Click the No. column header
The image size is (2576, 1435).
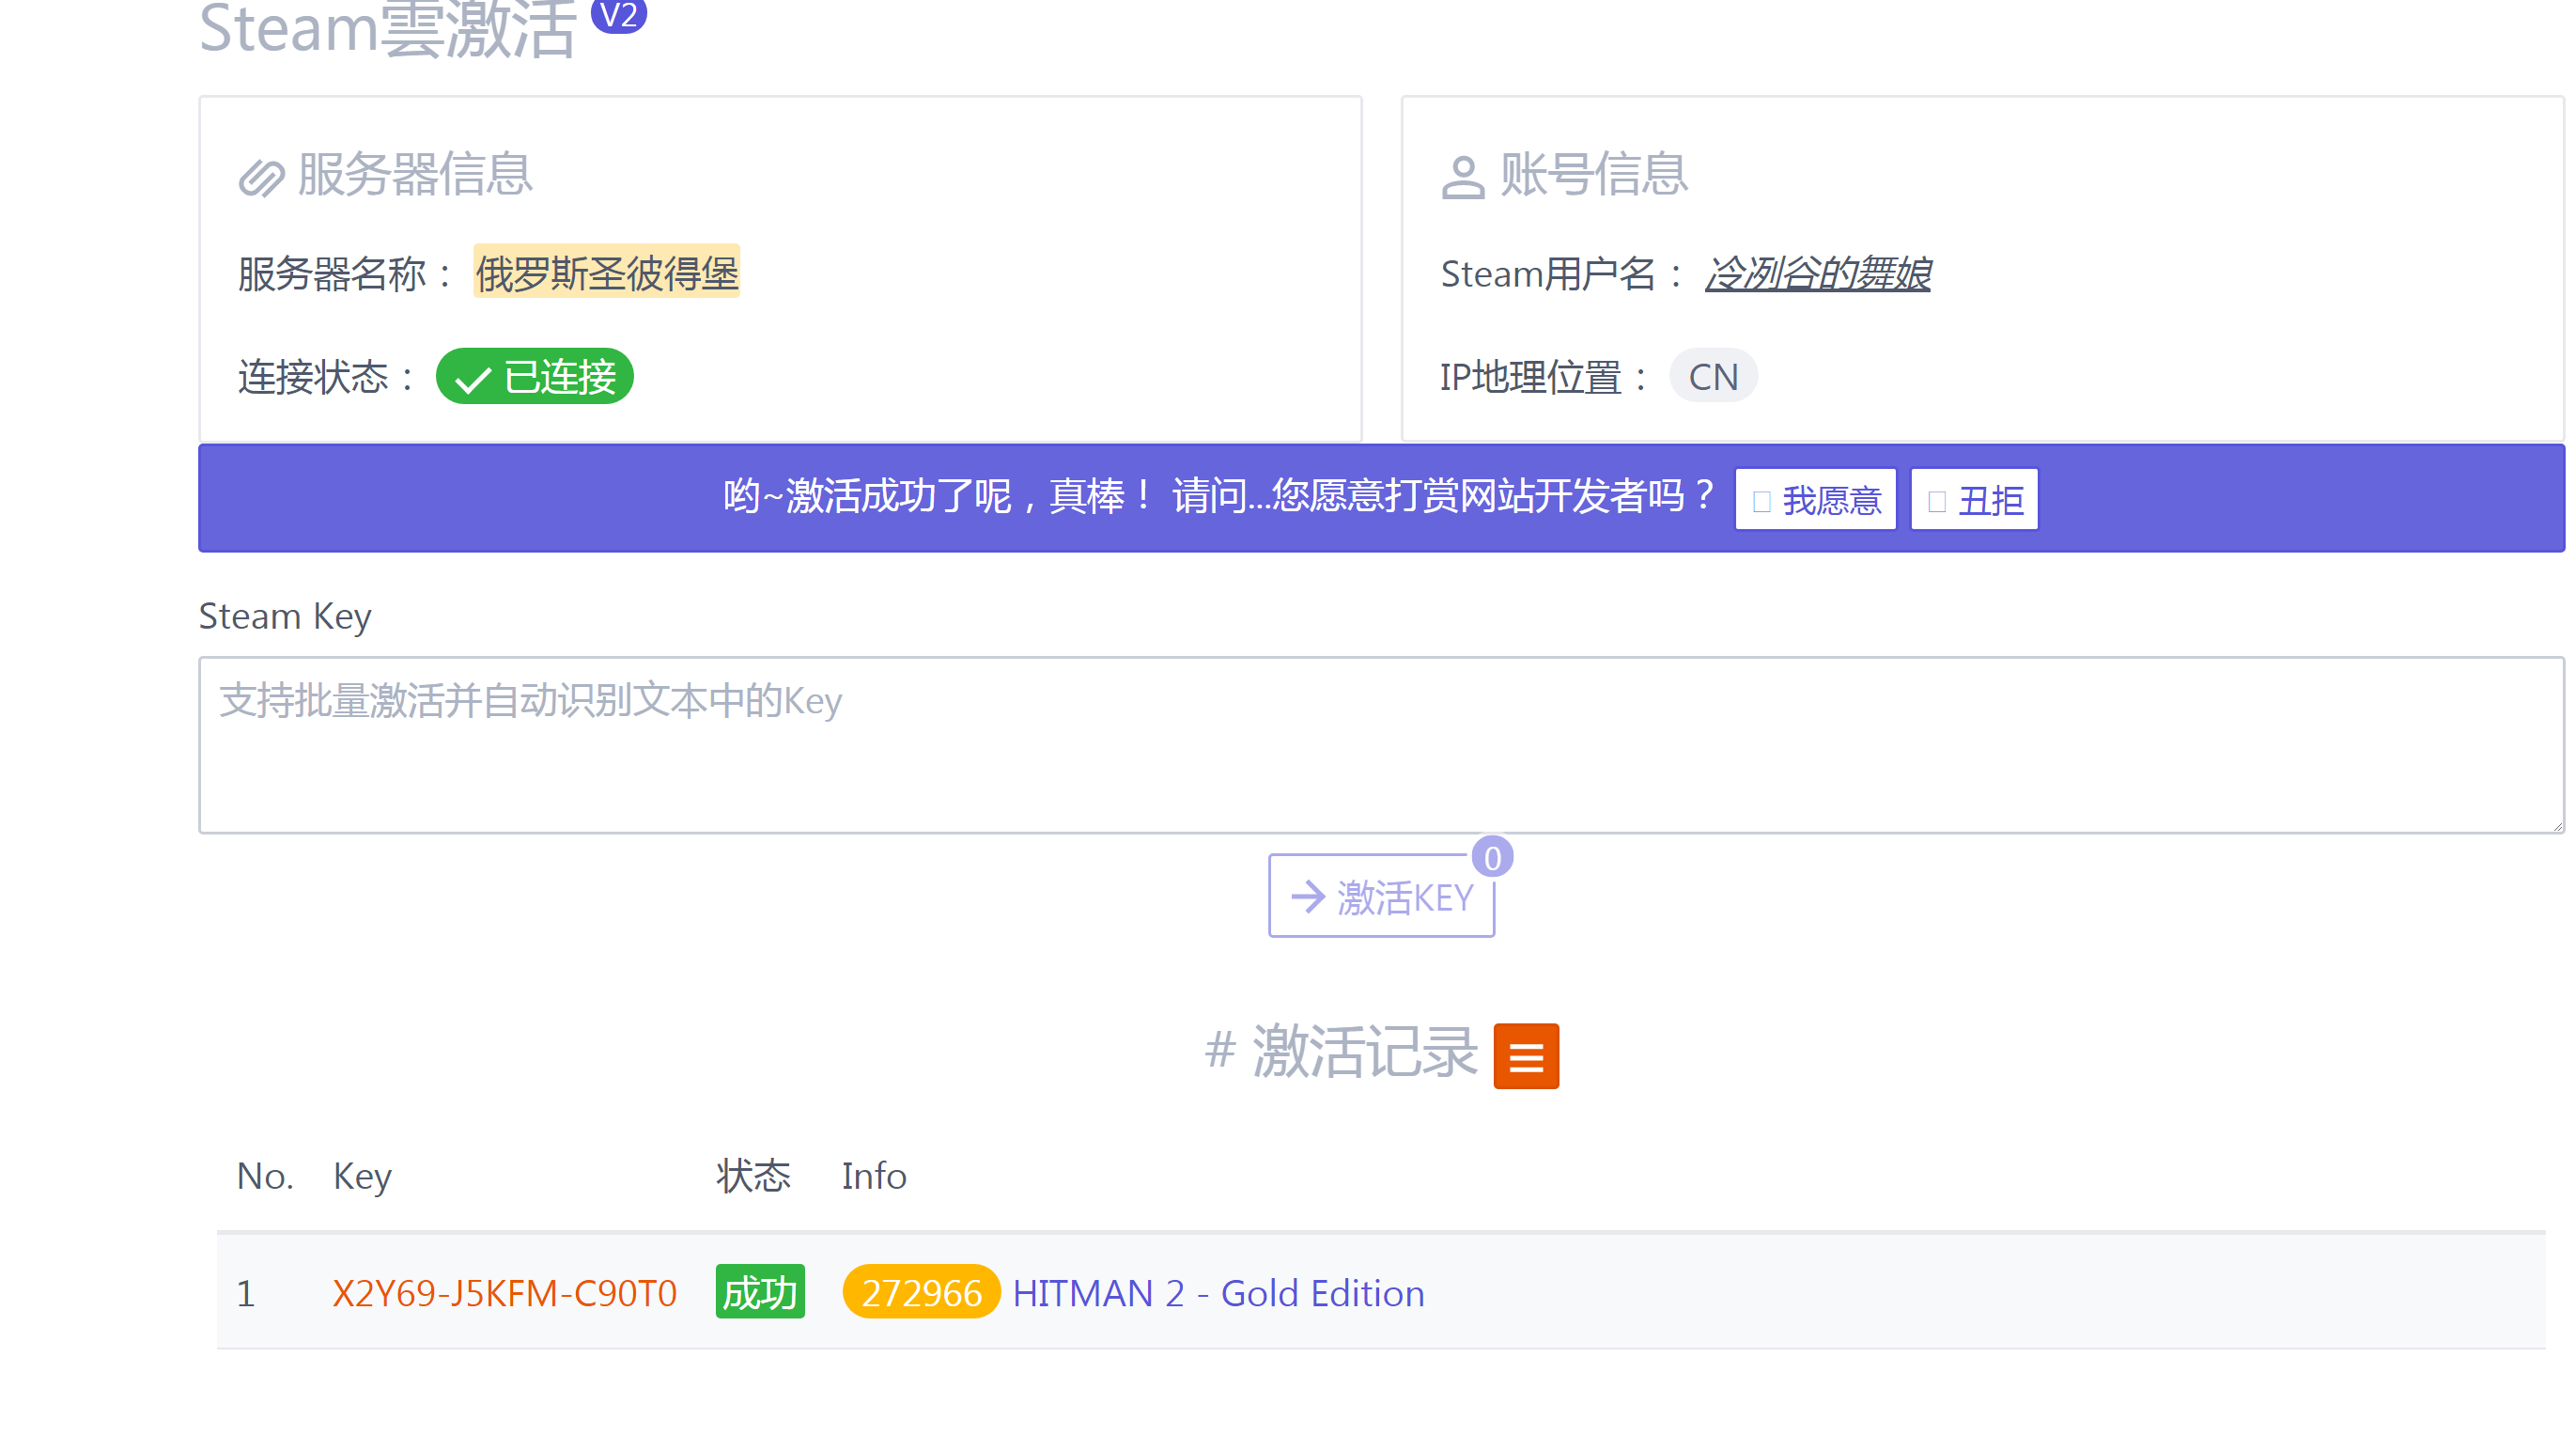[x=265, y=1176]
